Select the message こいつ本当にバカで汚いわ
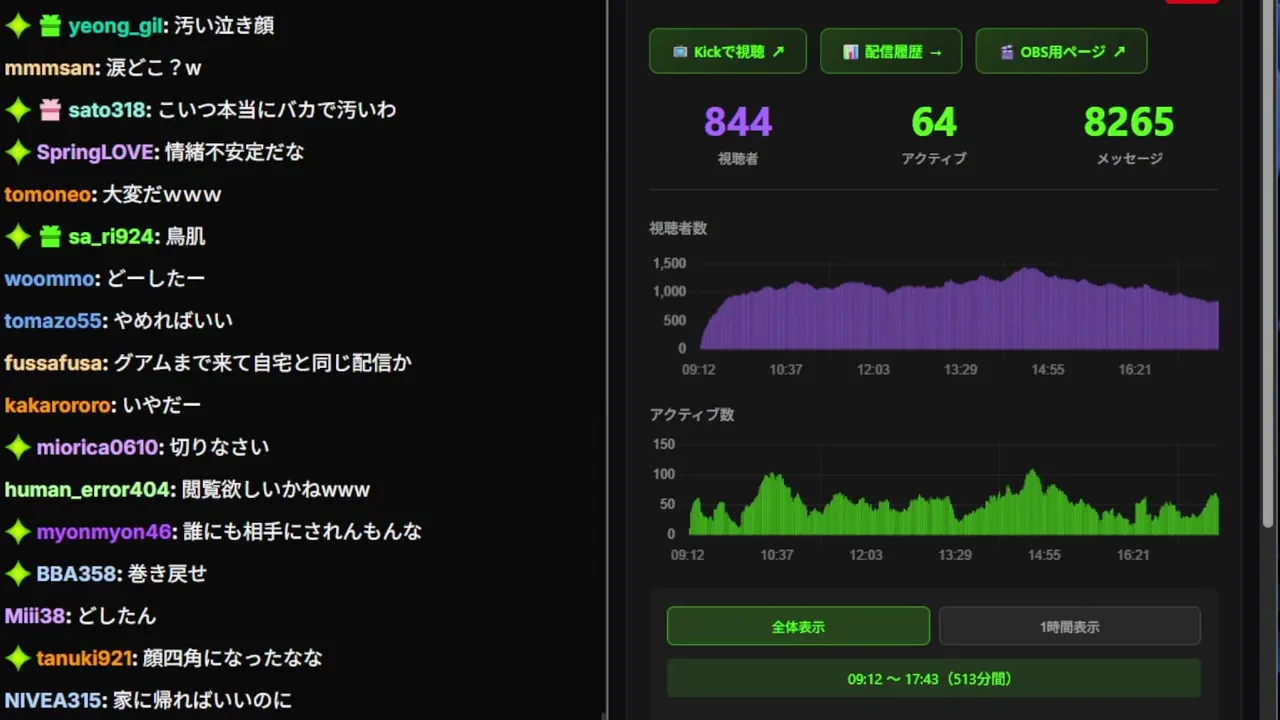This screenshot has height=720, width=1280. [277, 110]
